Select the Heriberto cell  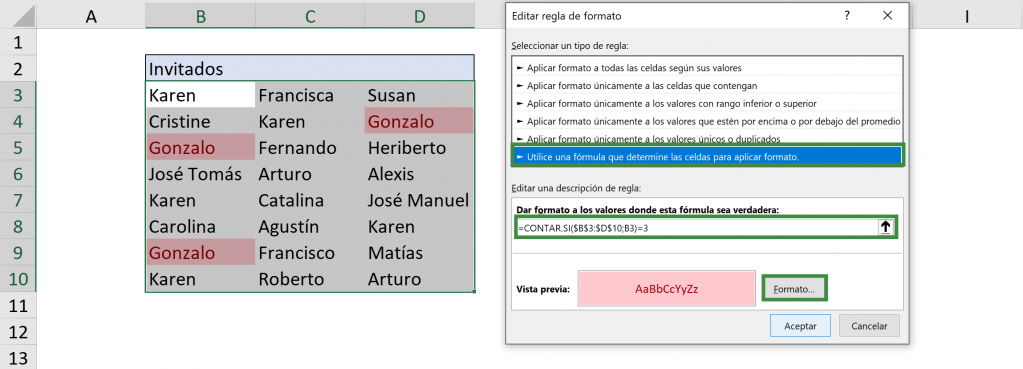click(420, 148)
